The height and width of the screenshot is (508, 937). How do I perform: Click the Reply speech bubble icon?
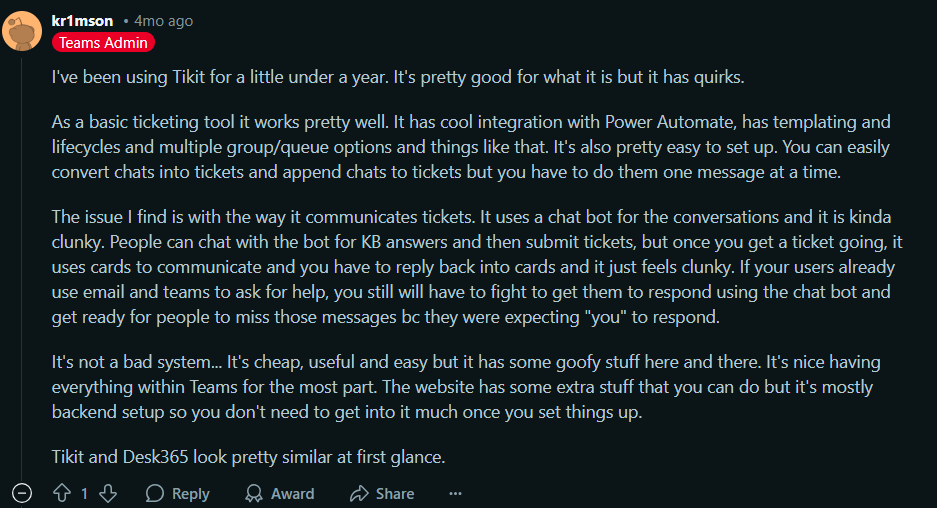pyautogui.click(x=154, y=493)
